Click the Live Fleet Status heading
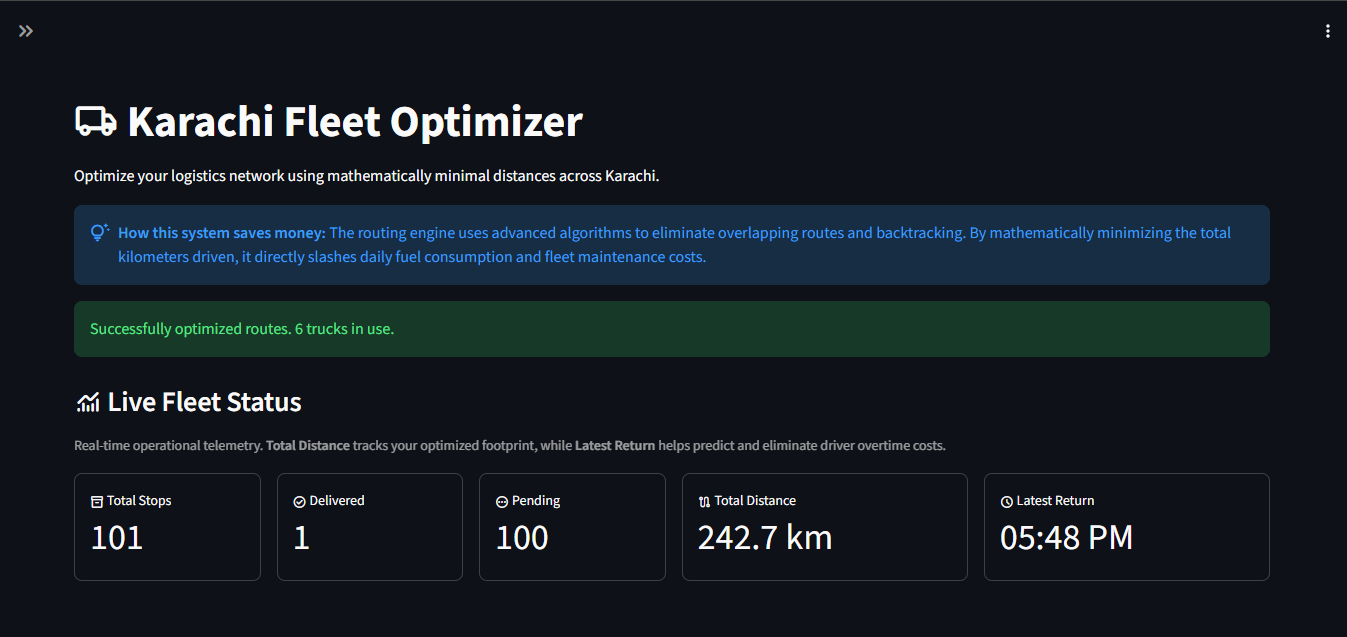 click(205, 403)
